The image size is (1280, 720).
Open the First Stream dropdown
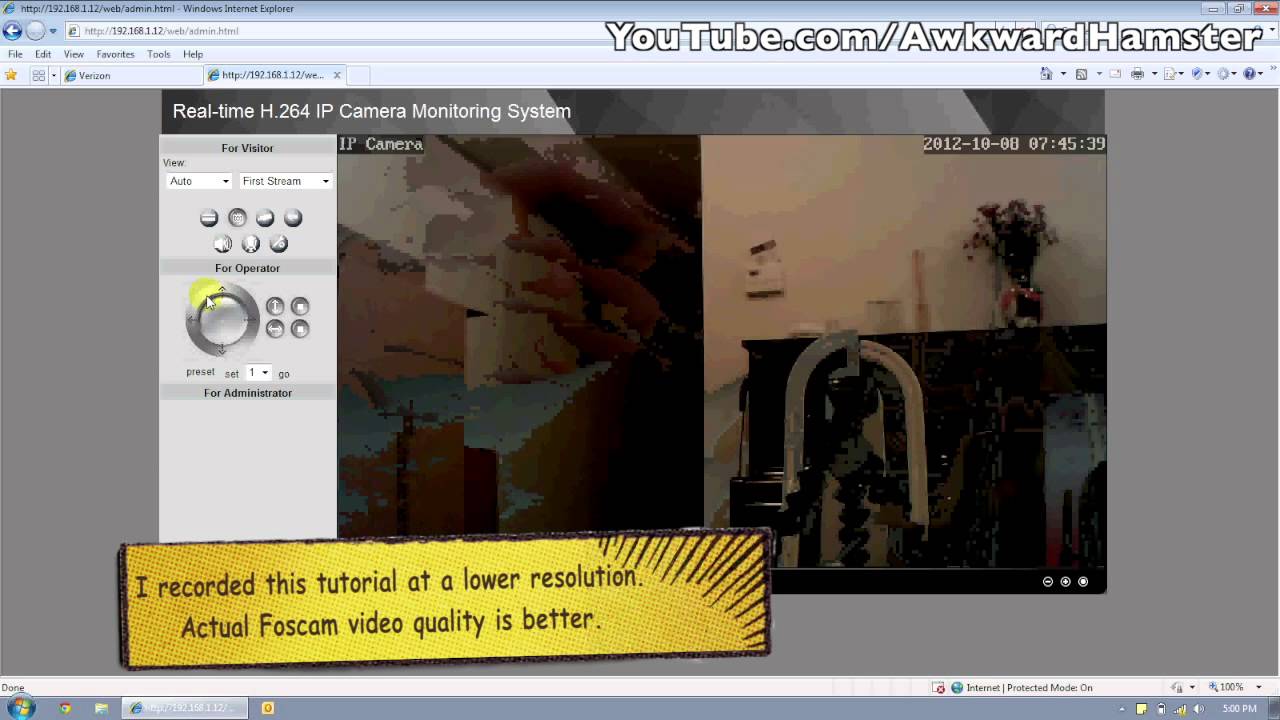[285, 181]
